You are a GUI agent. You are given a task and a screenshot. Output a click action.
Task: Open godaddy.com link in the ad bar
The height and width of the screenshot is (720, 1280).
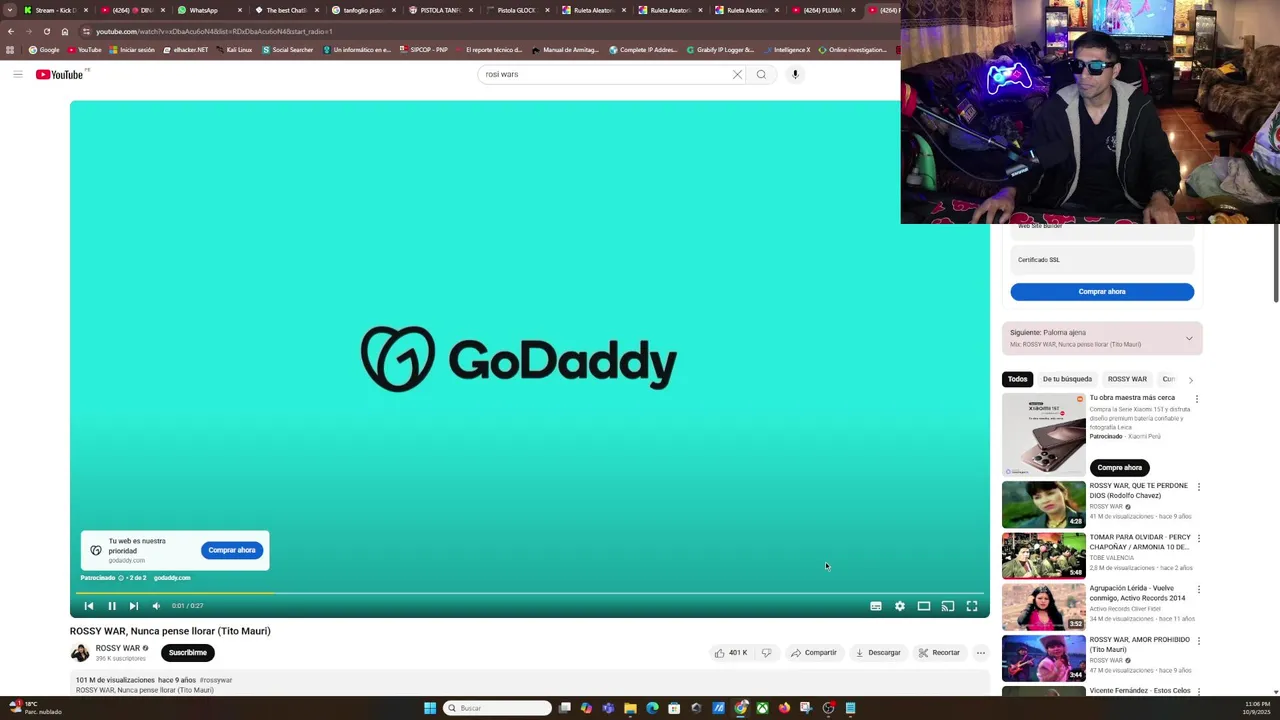click(x=172, y=578)
